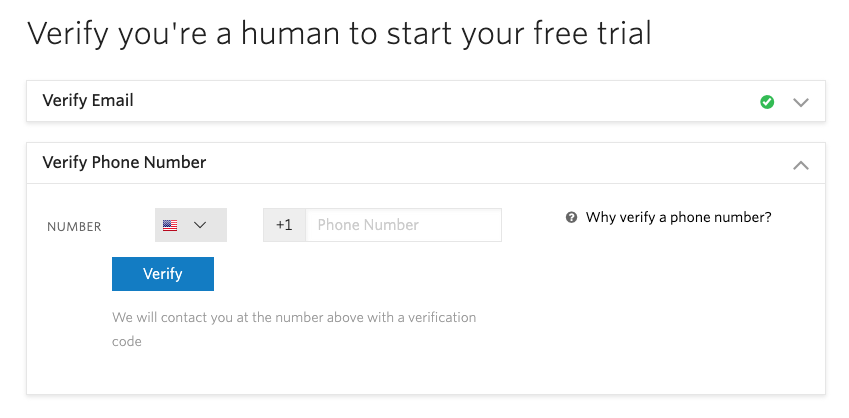
Task: Click the question mark help icon
Action: [571, 217]
